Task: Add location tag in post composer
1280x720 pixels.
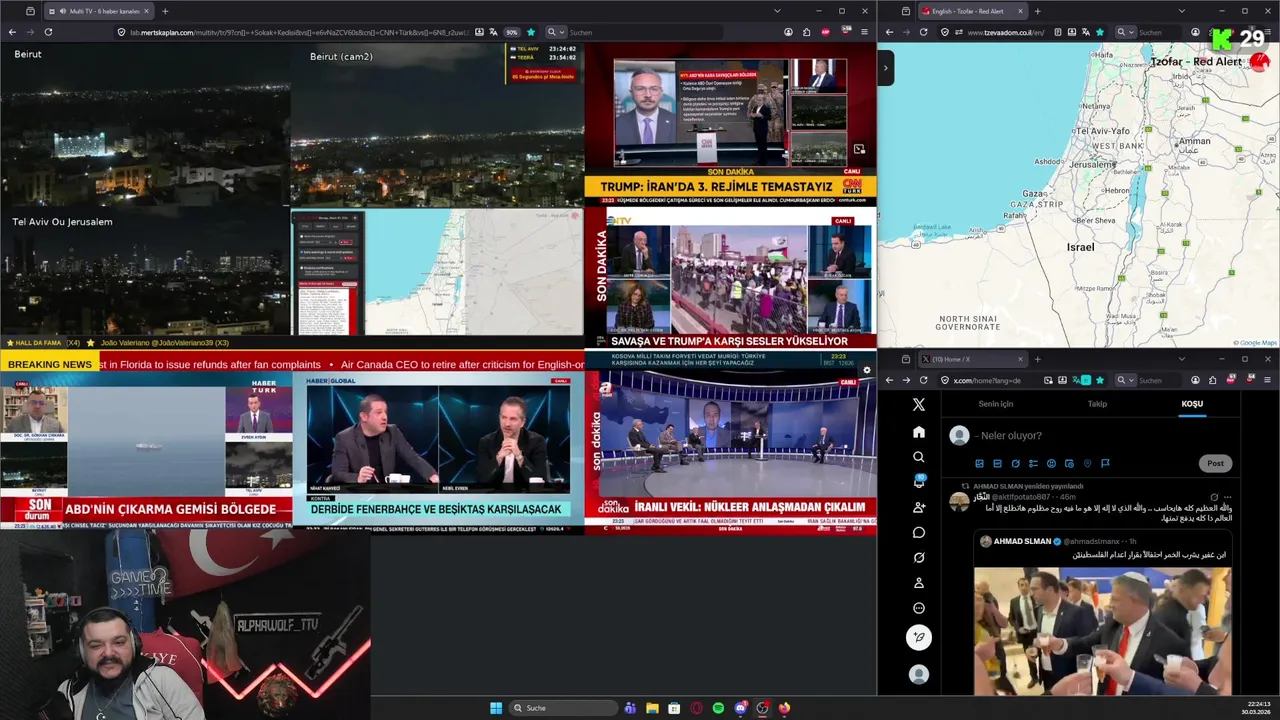Action: point(1087,463)
